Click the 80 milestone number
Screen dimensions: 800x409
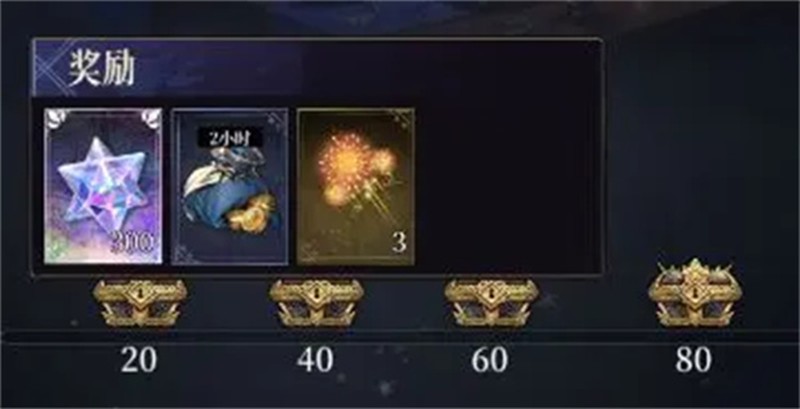tap(693, 360)
